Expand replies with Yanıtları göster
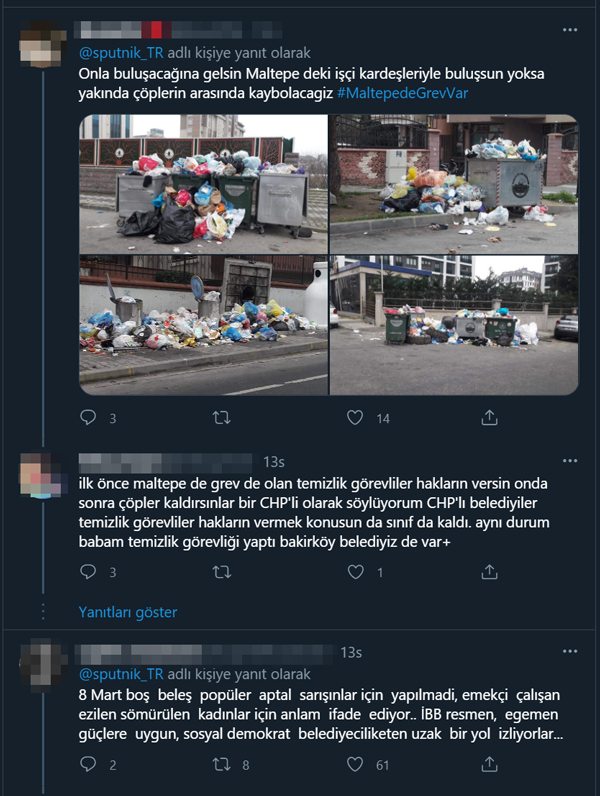The height and width of the screenshot is (796, 600). [128, 612]
